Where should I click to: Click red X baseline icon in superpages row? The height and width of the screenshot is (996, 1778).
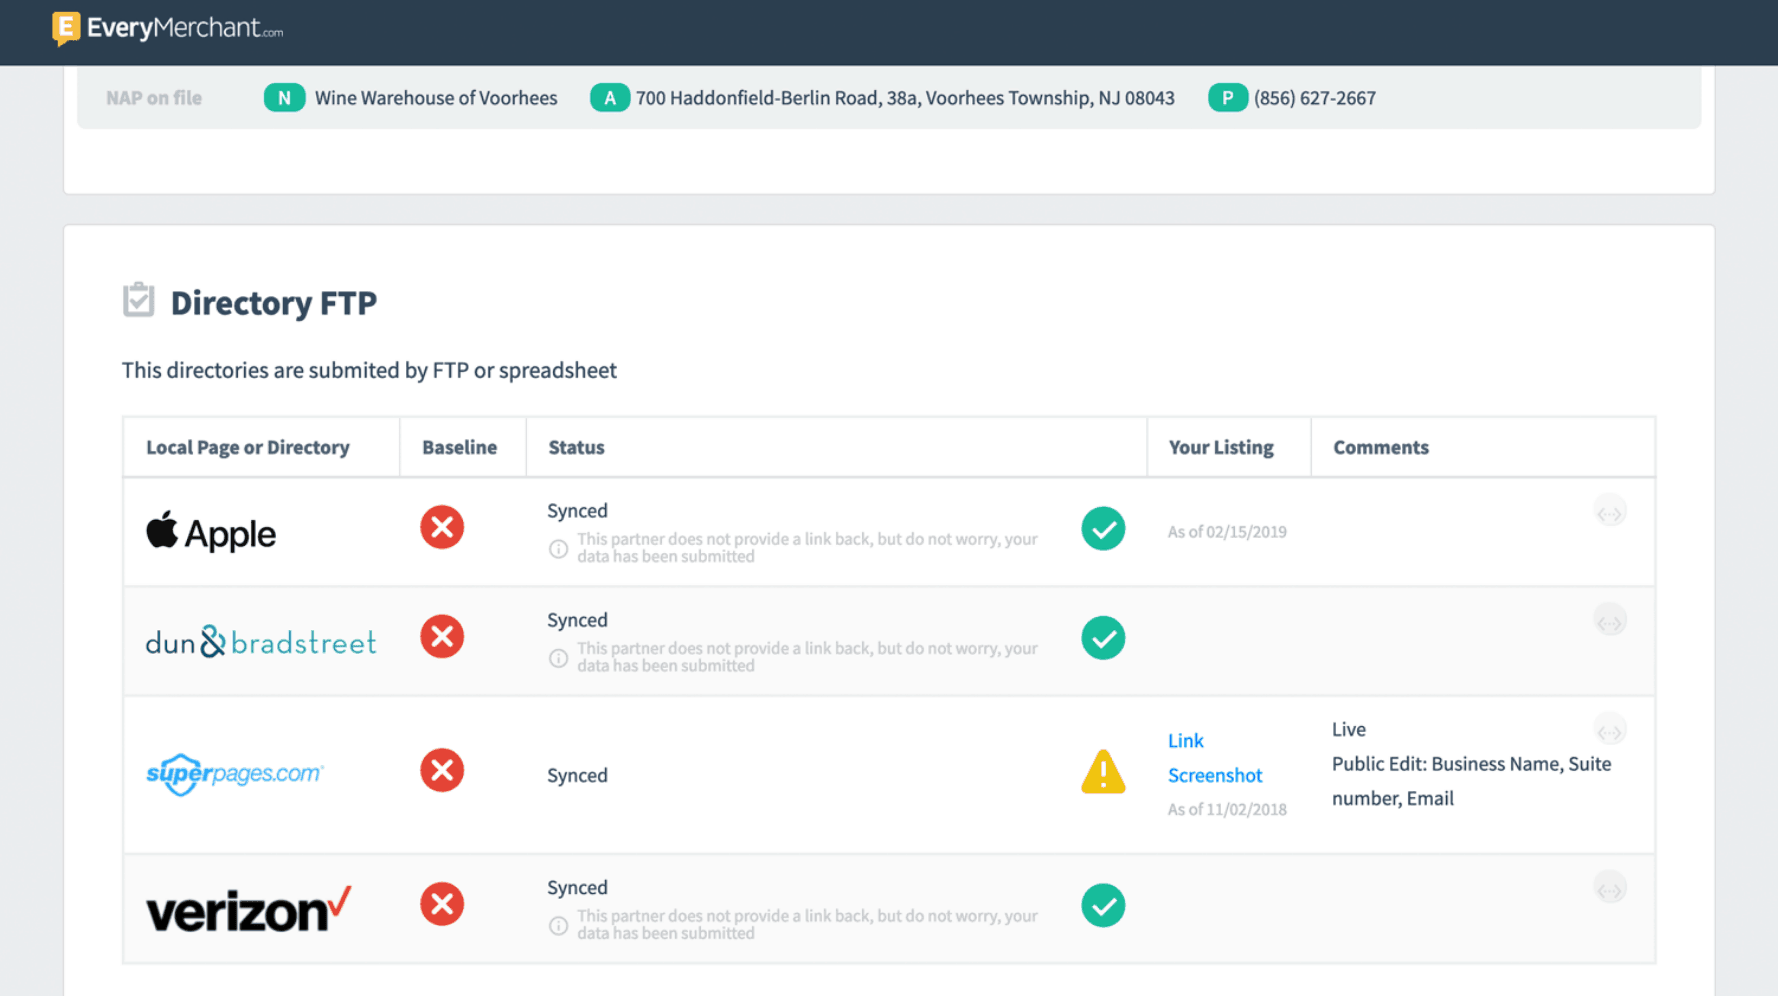click(442, 770)
